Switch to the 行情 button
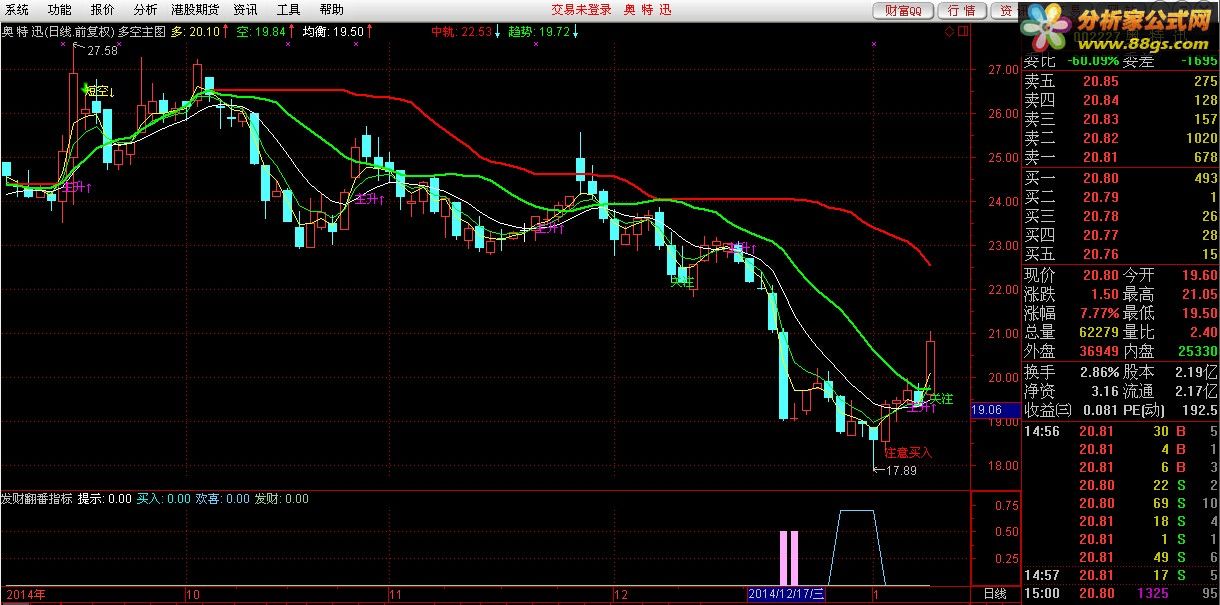1220x605 pixels. click(962, 11)
